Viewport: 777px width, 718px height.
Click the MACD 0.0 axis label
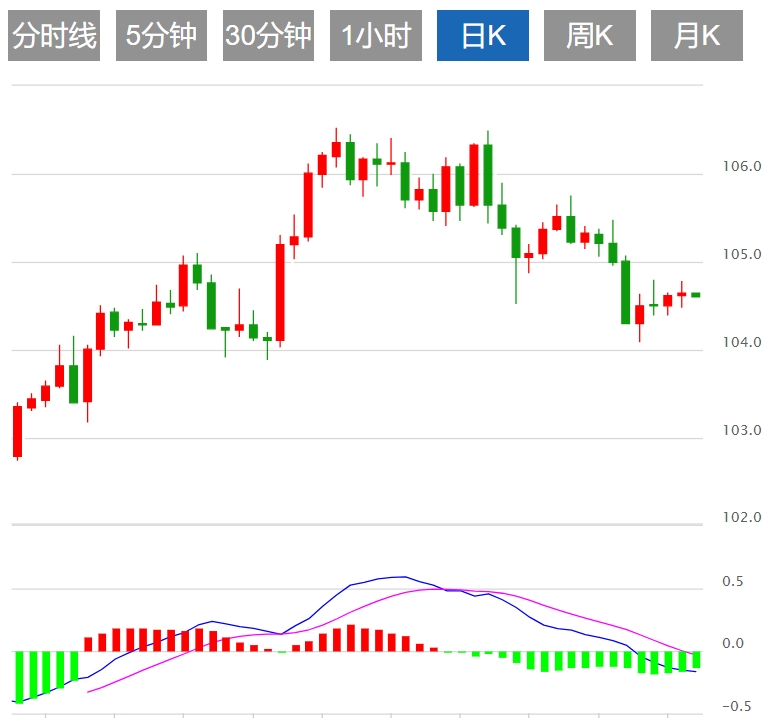click(733, 644)
